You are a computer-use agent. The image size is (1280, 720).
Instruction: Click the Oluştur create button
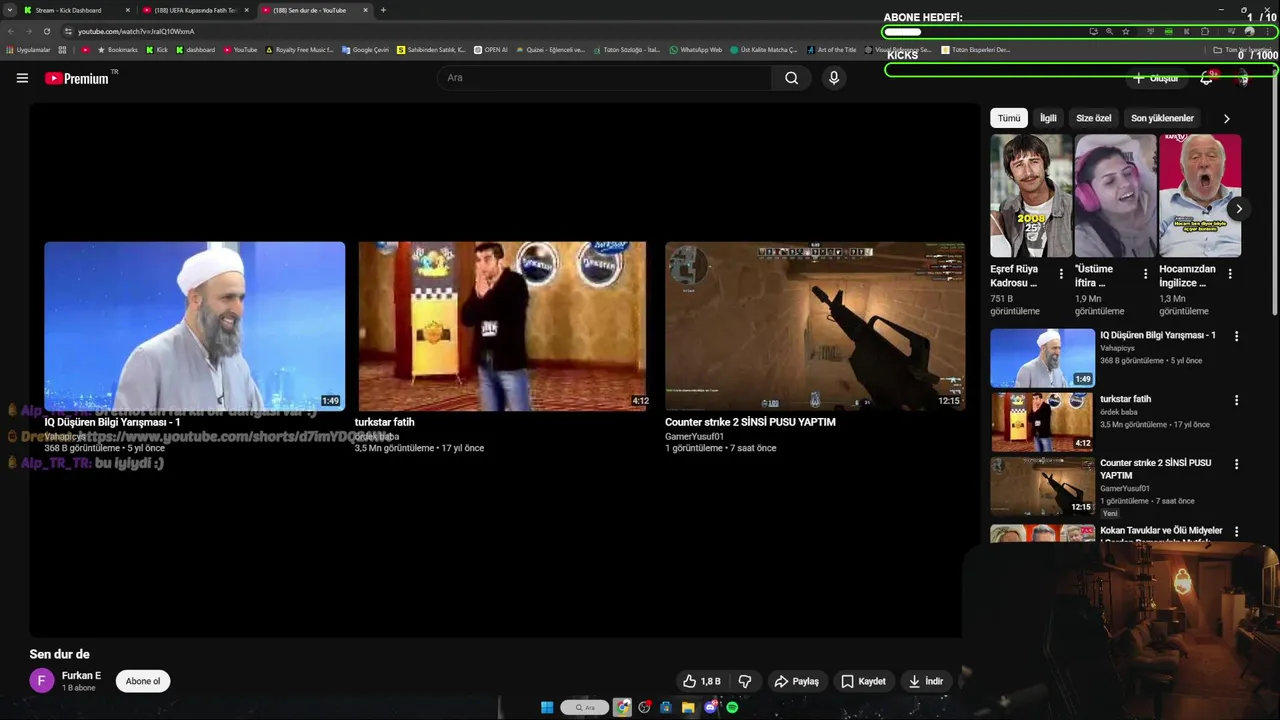point(1155,78)
